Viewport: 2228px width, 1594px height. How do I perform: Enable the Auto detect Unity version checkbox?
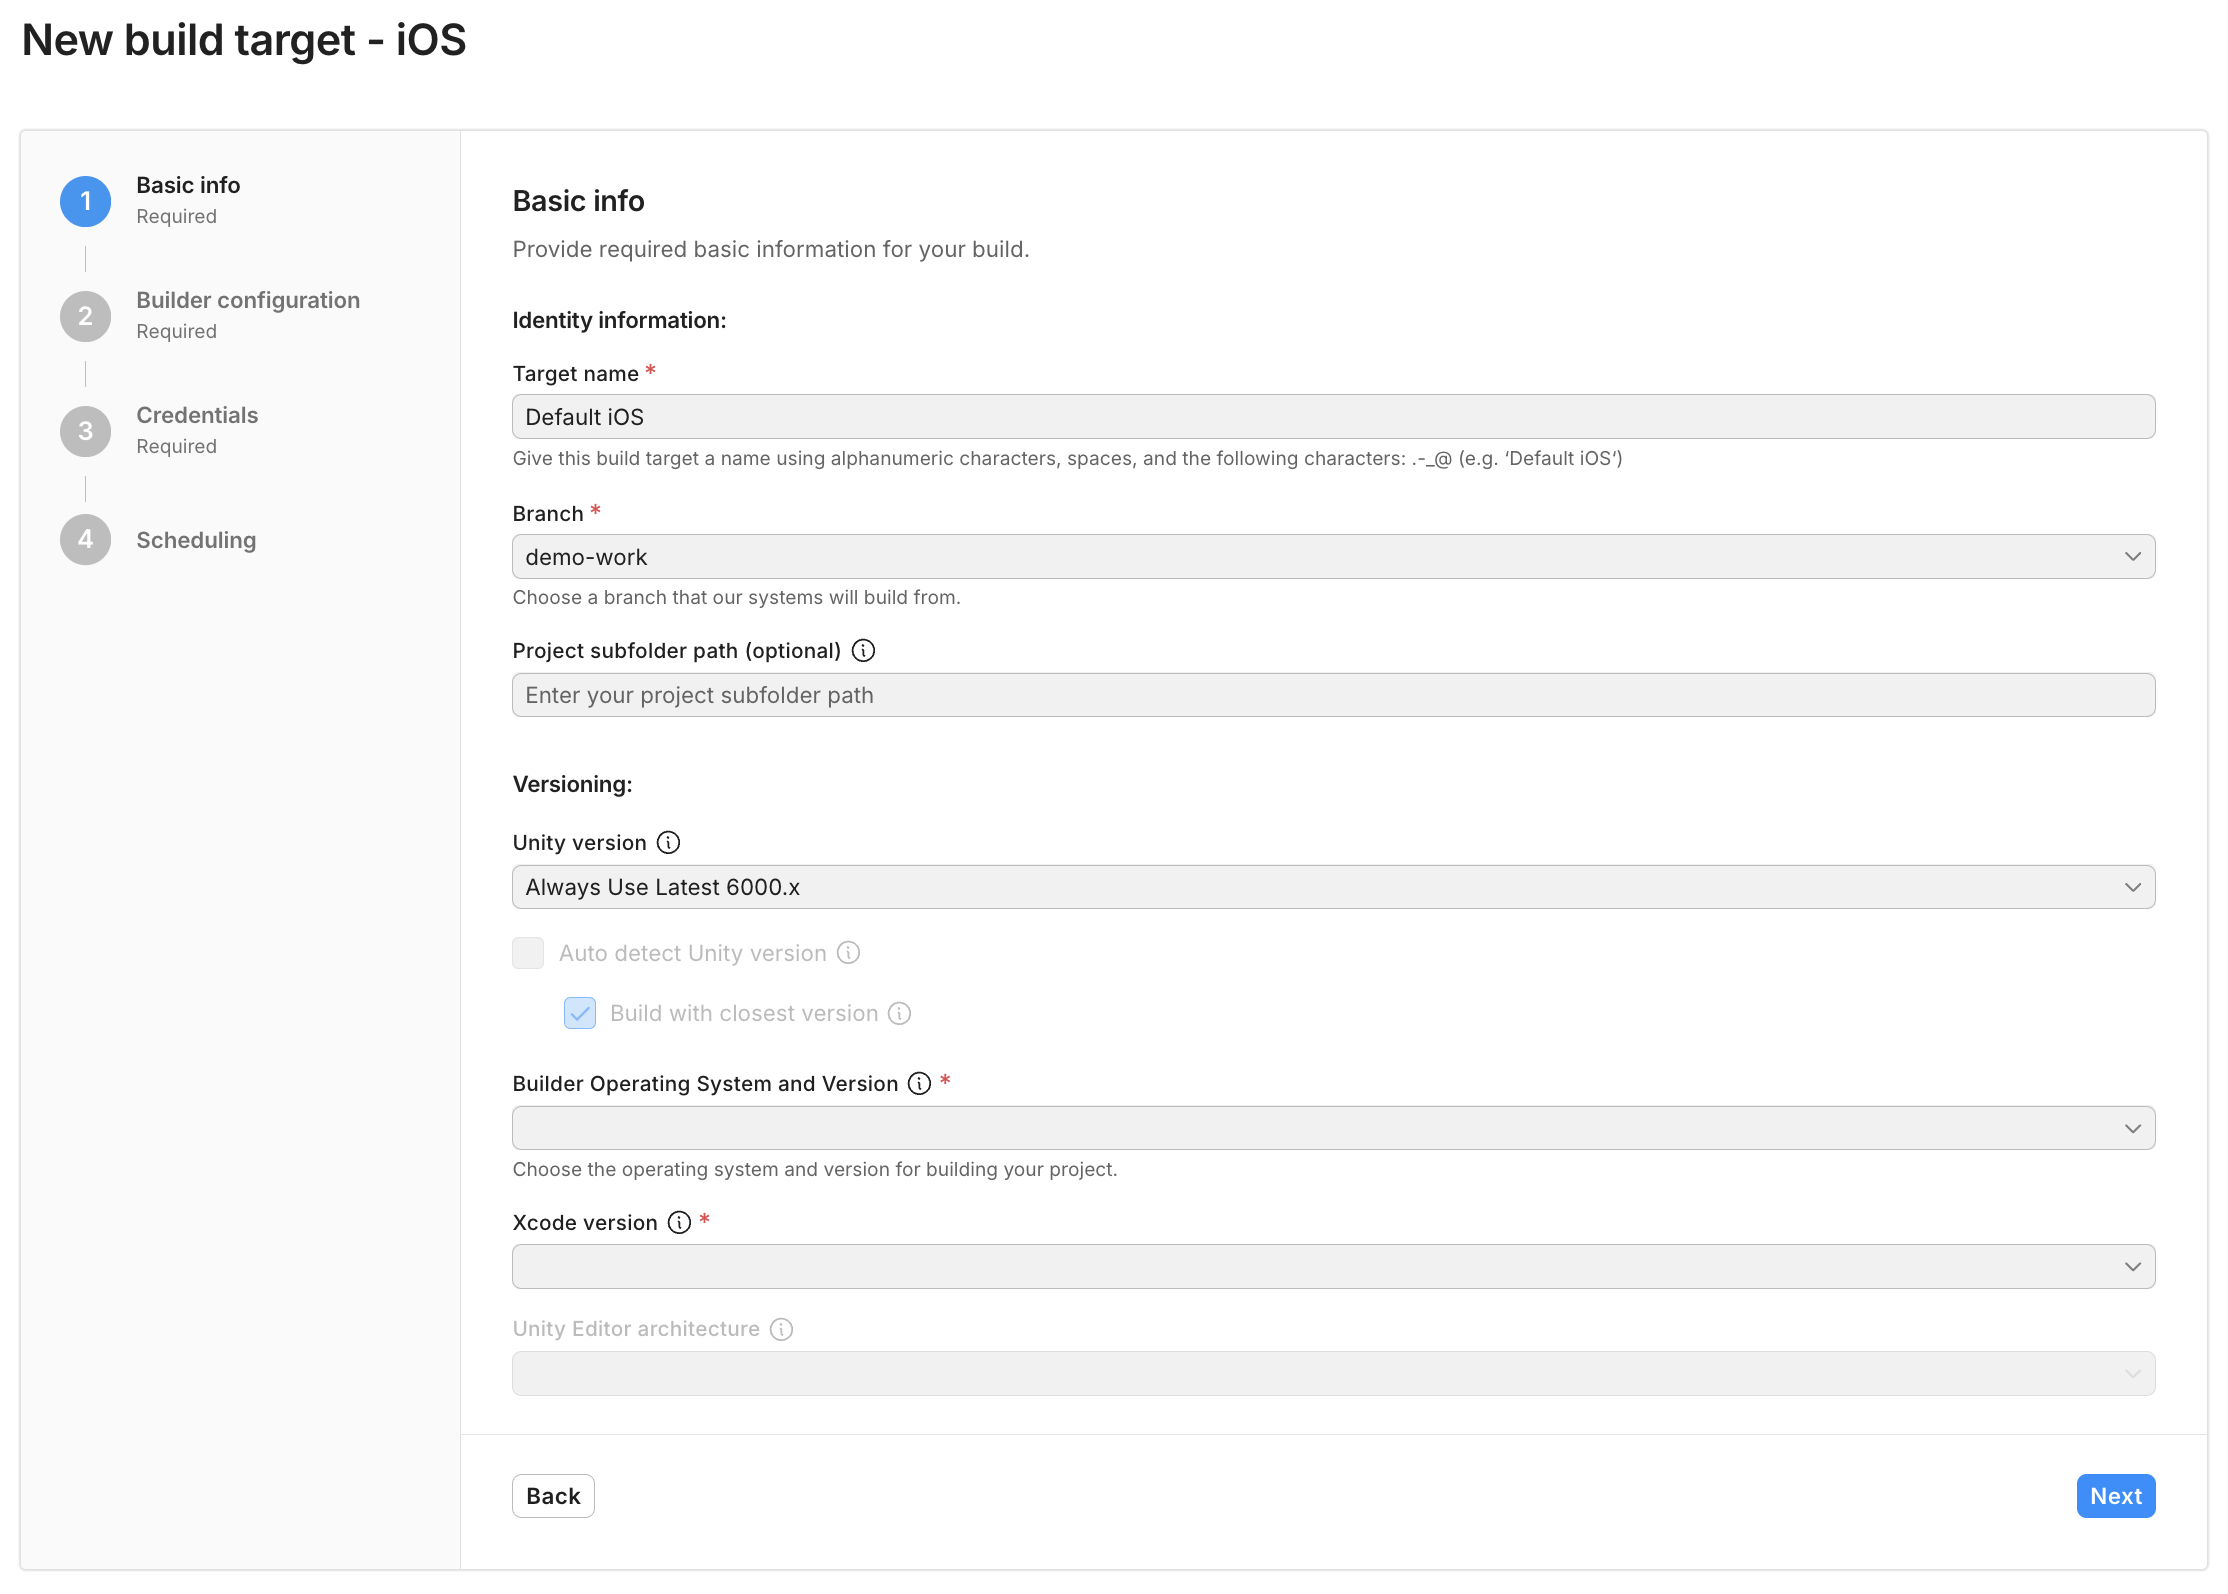[x=528, y=953]
